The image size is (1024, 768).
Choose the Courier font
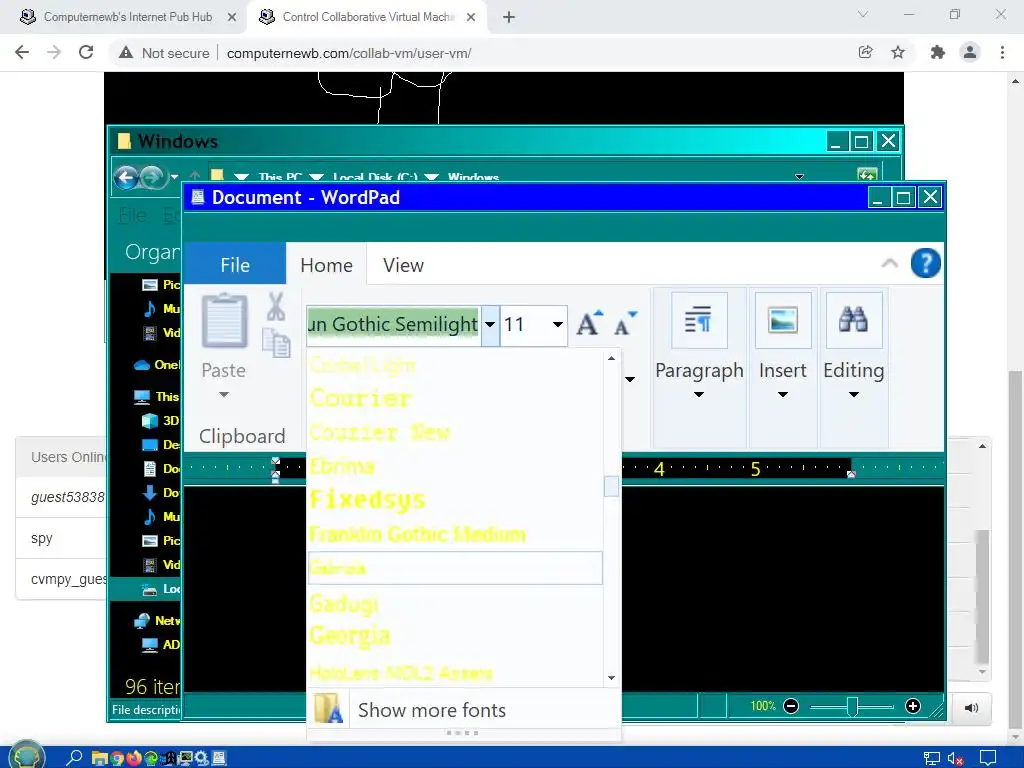[x=361, y=398]
